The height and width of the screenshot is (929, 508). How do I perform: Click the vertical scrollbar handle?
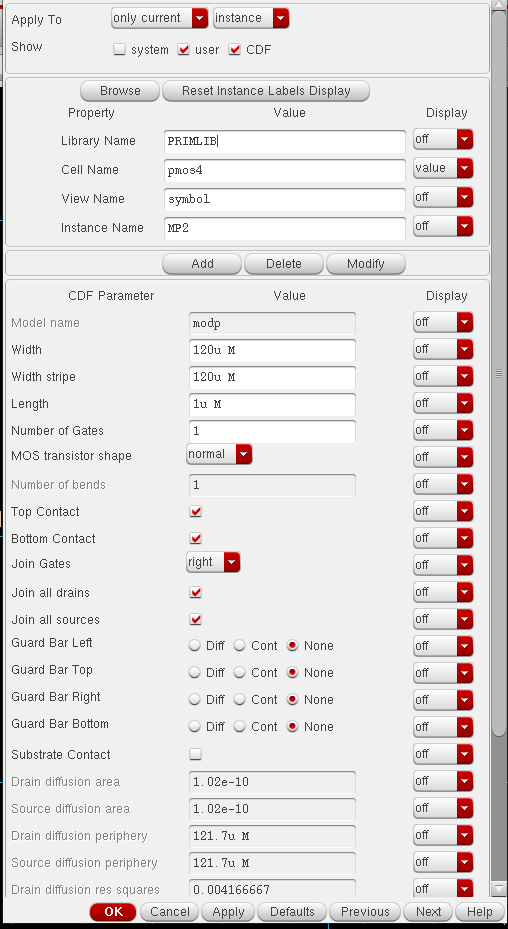click(499, 373)
